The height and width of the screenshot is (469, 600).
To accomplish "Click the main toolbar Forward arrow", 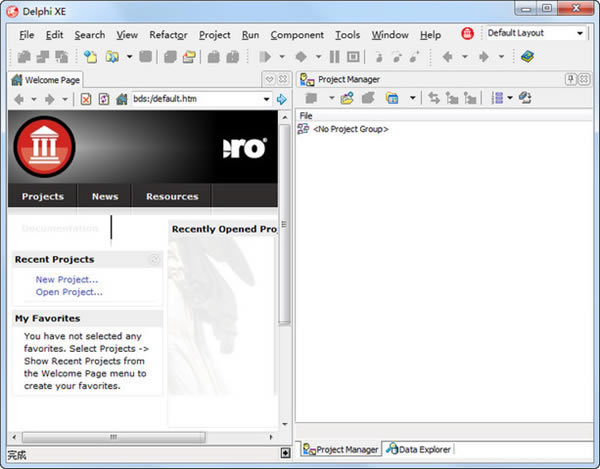I will (x=484, y=57).
